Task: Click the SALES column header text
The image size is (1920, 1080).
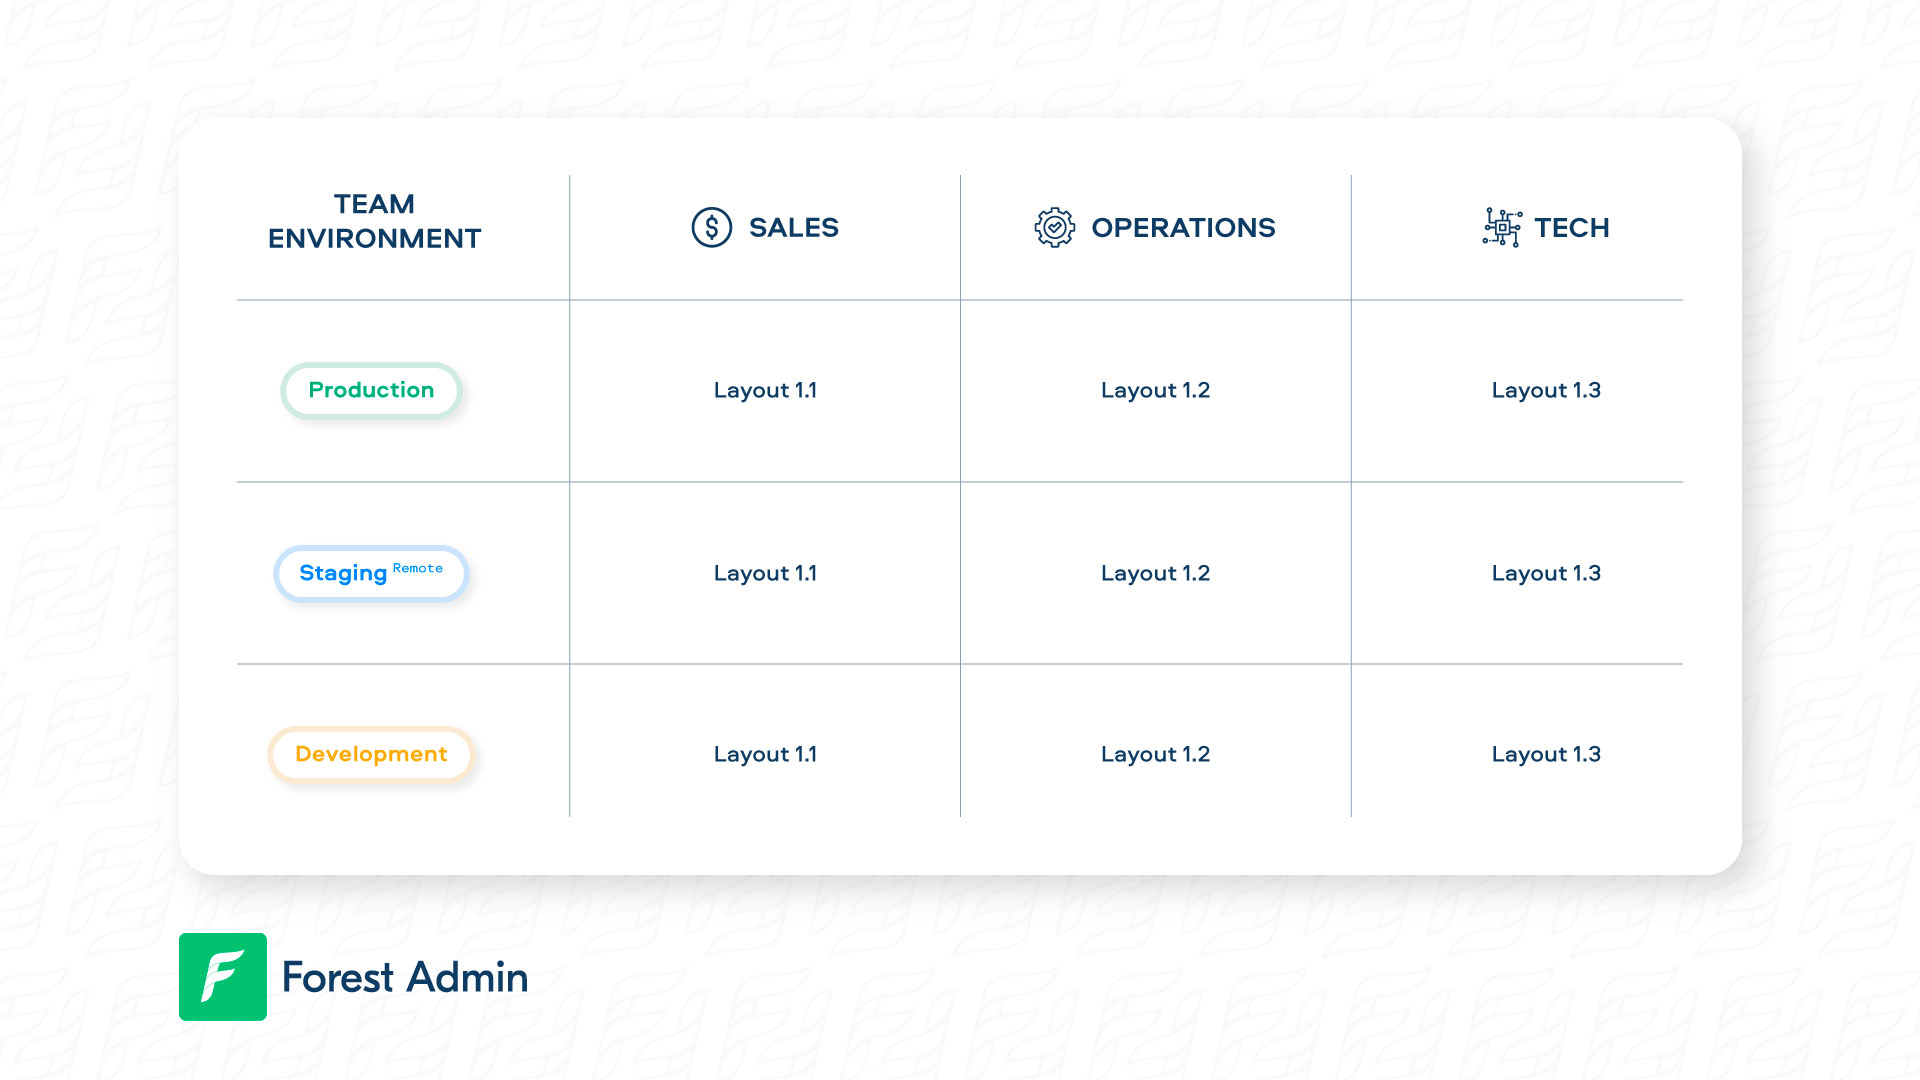Action: [x=793, y=228]
